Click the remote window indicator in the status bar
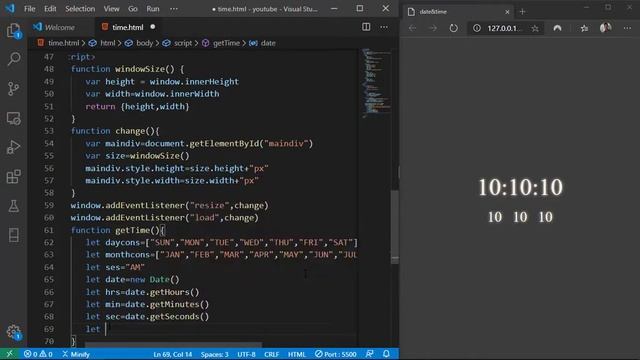The height and width of the screenshot is (360, 640). point(9,354)
